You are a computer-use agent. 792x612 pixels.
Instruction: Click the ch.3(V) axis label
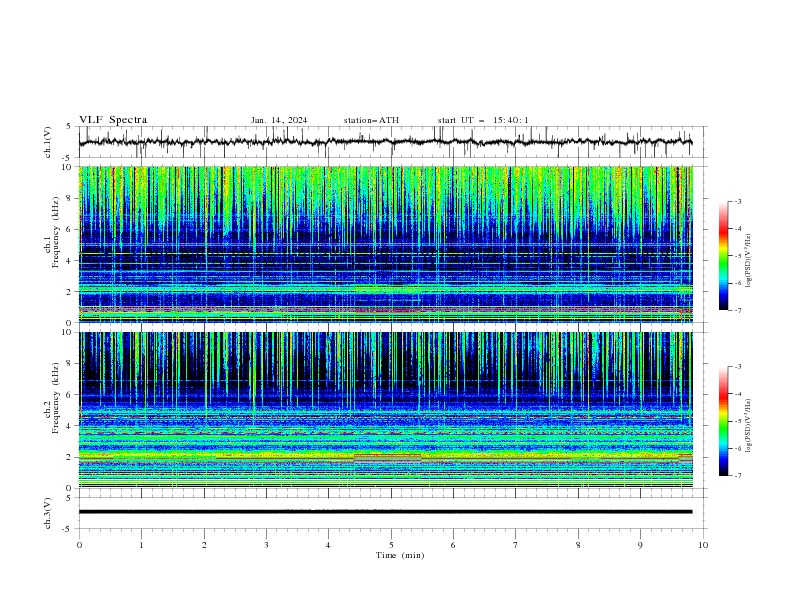tap(48, 513)
